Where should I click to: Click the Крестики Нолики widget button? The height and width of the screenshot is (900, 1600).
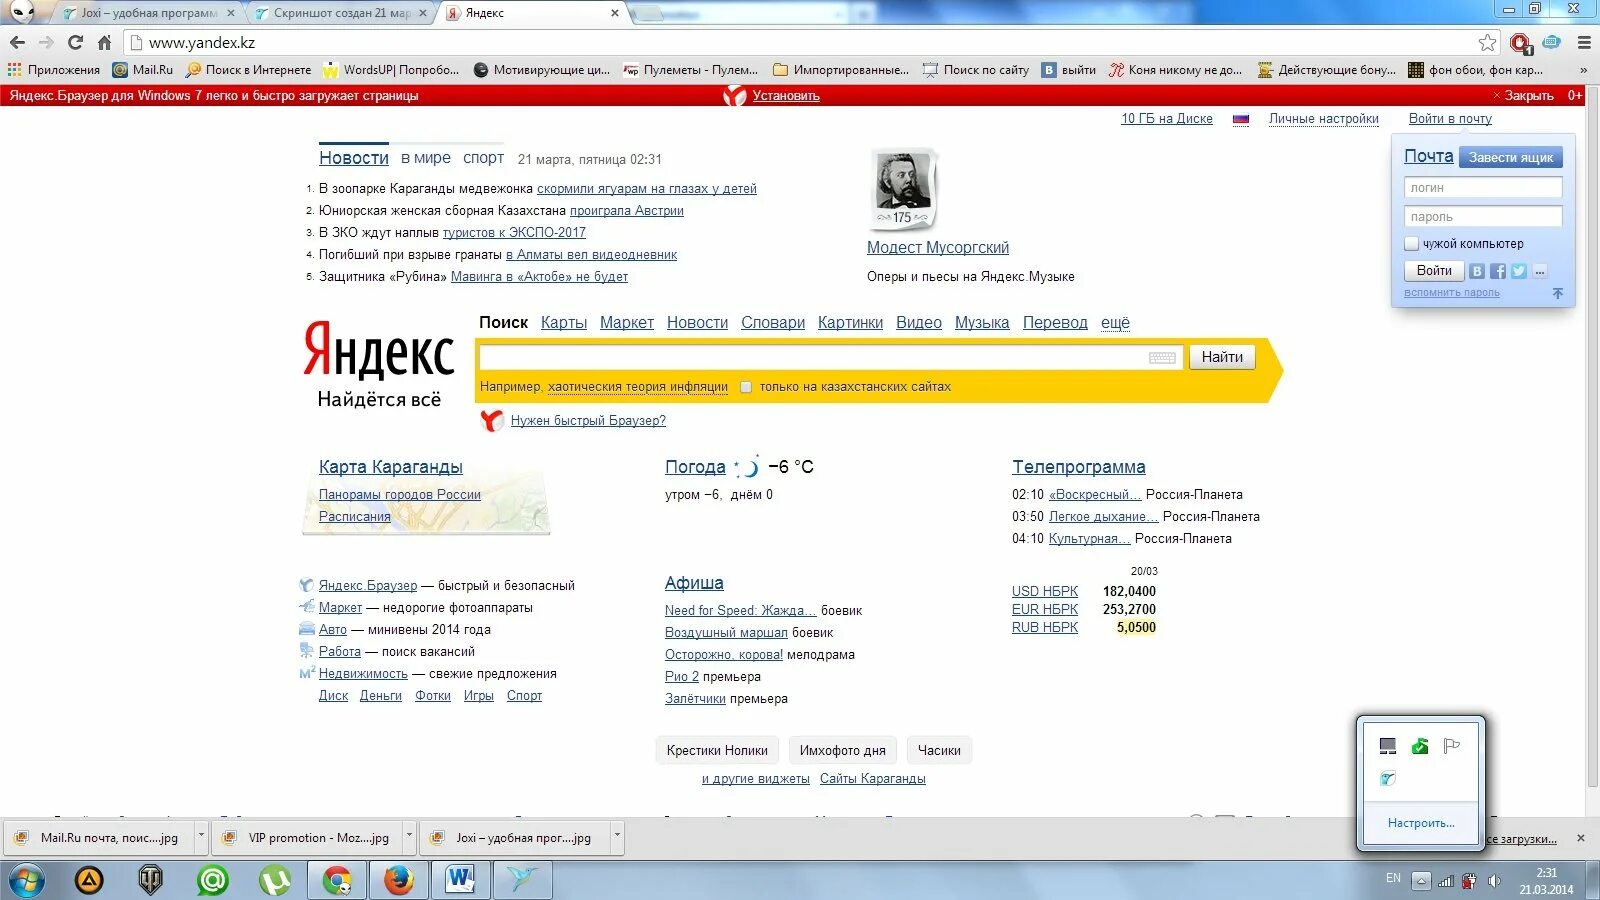(717, 751)
